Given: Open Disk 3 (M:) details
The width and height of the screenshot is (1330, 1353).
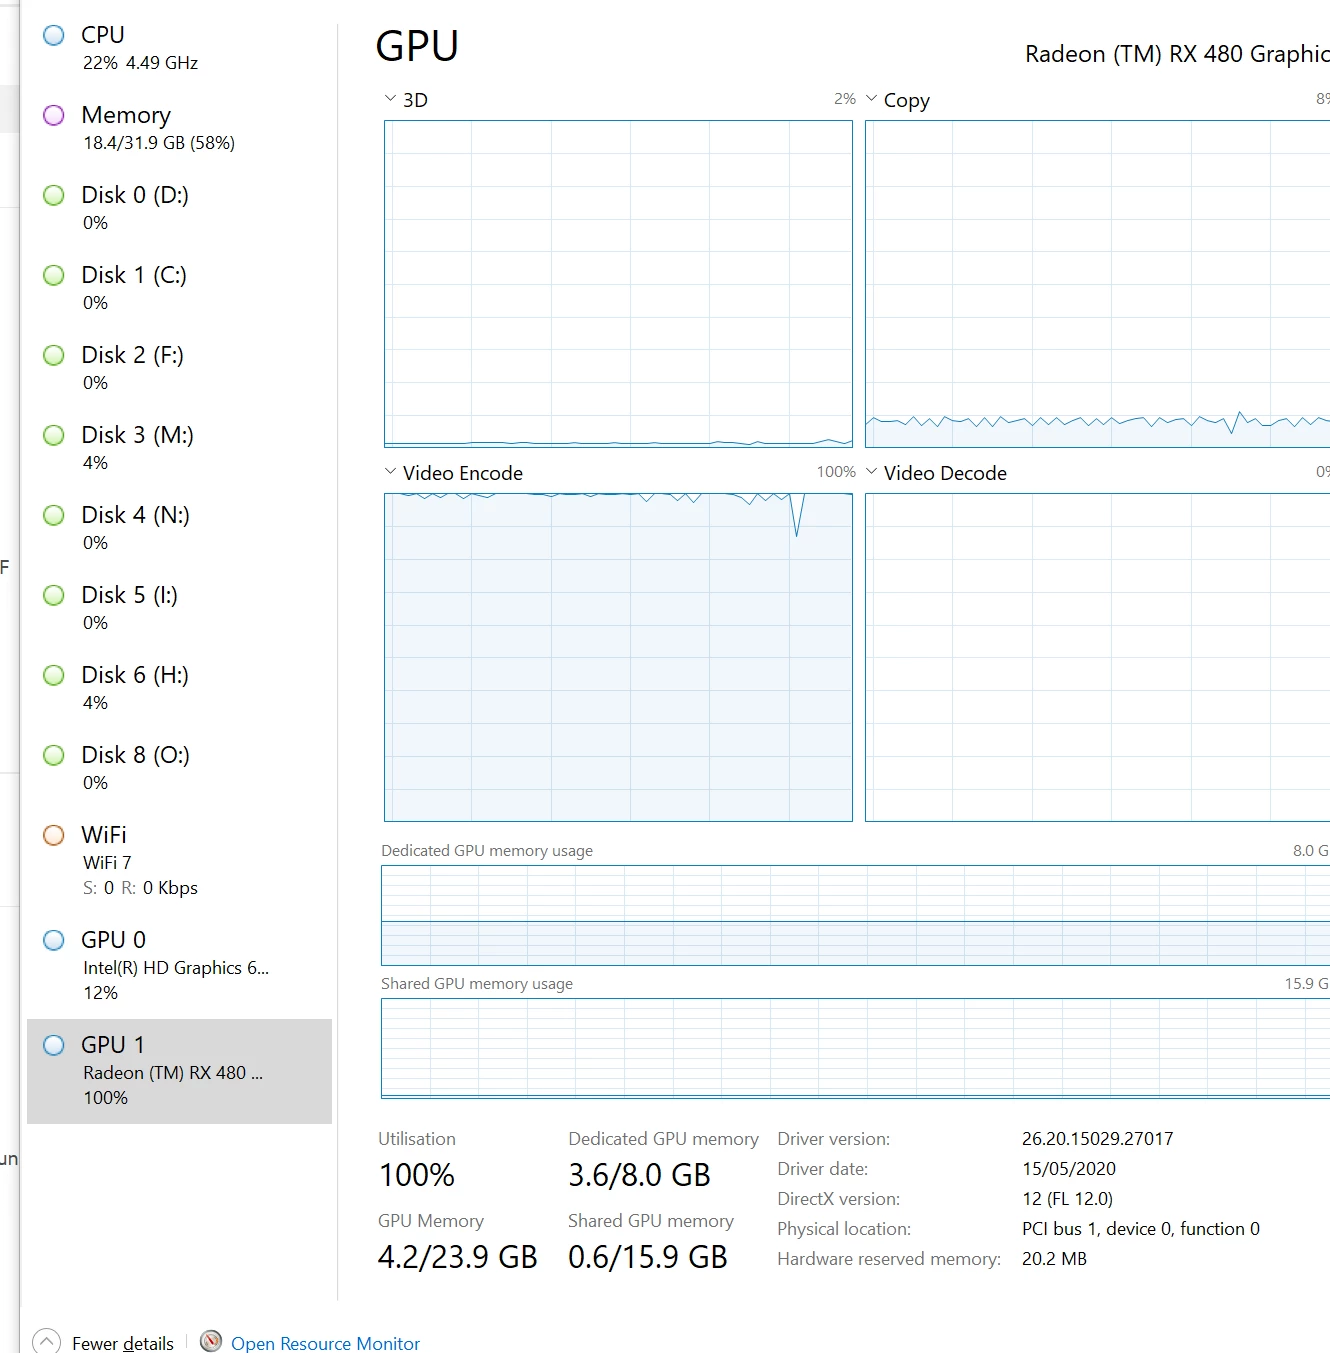Looking at the screenshot, I should pos(180,448).
